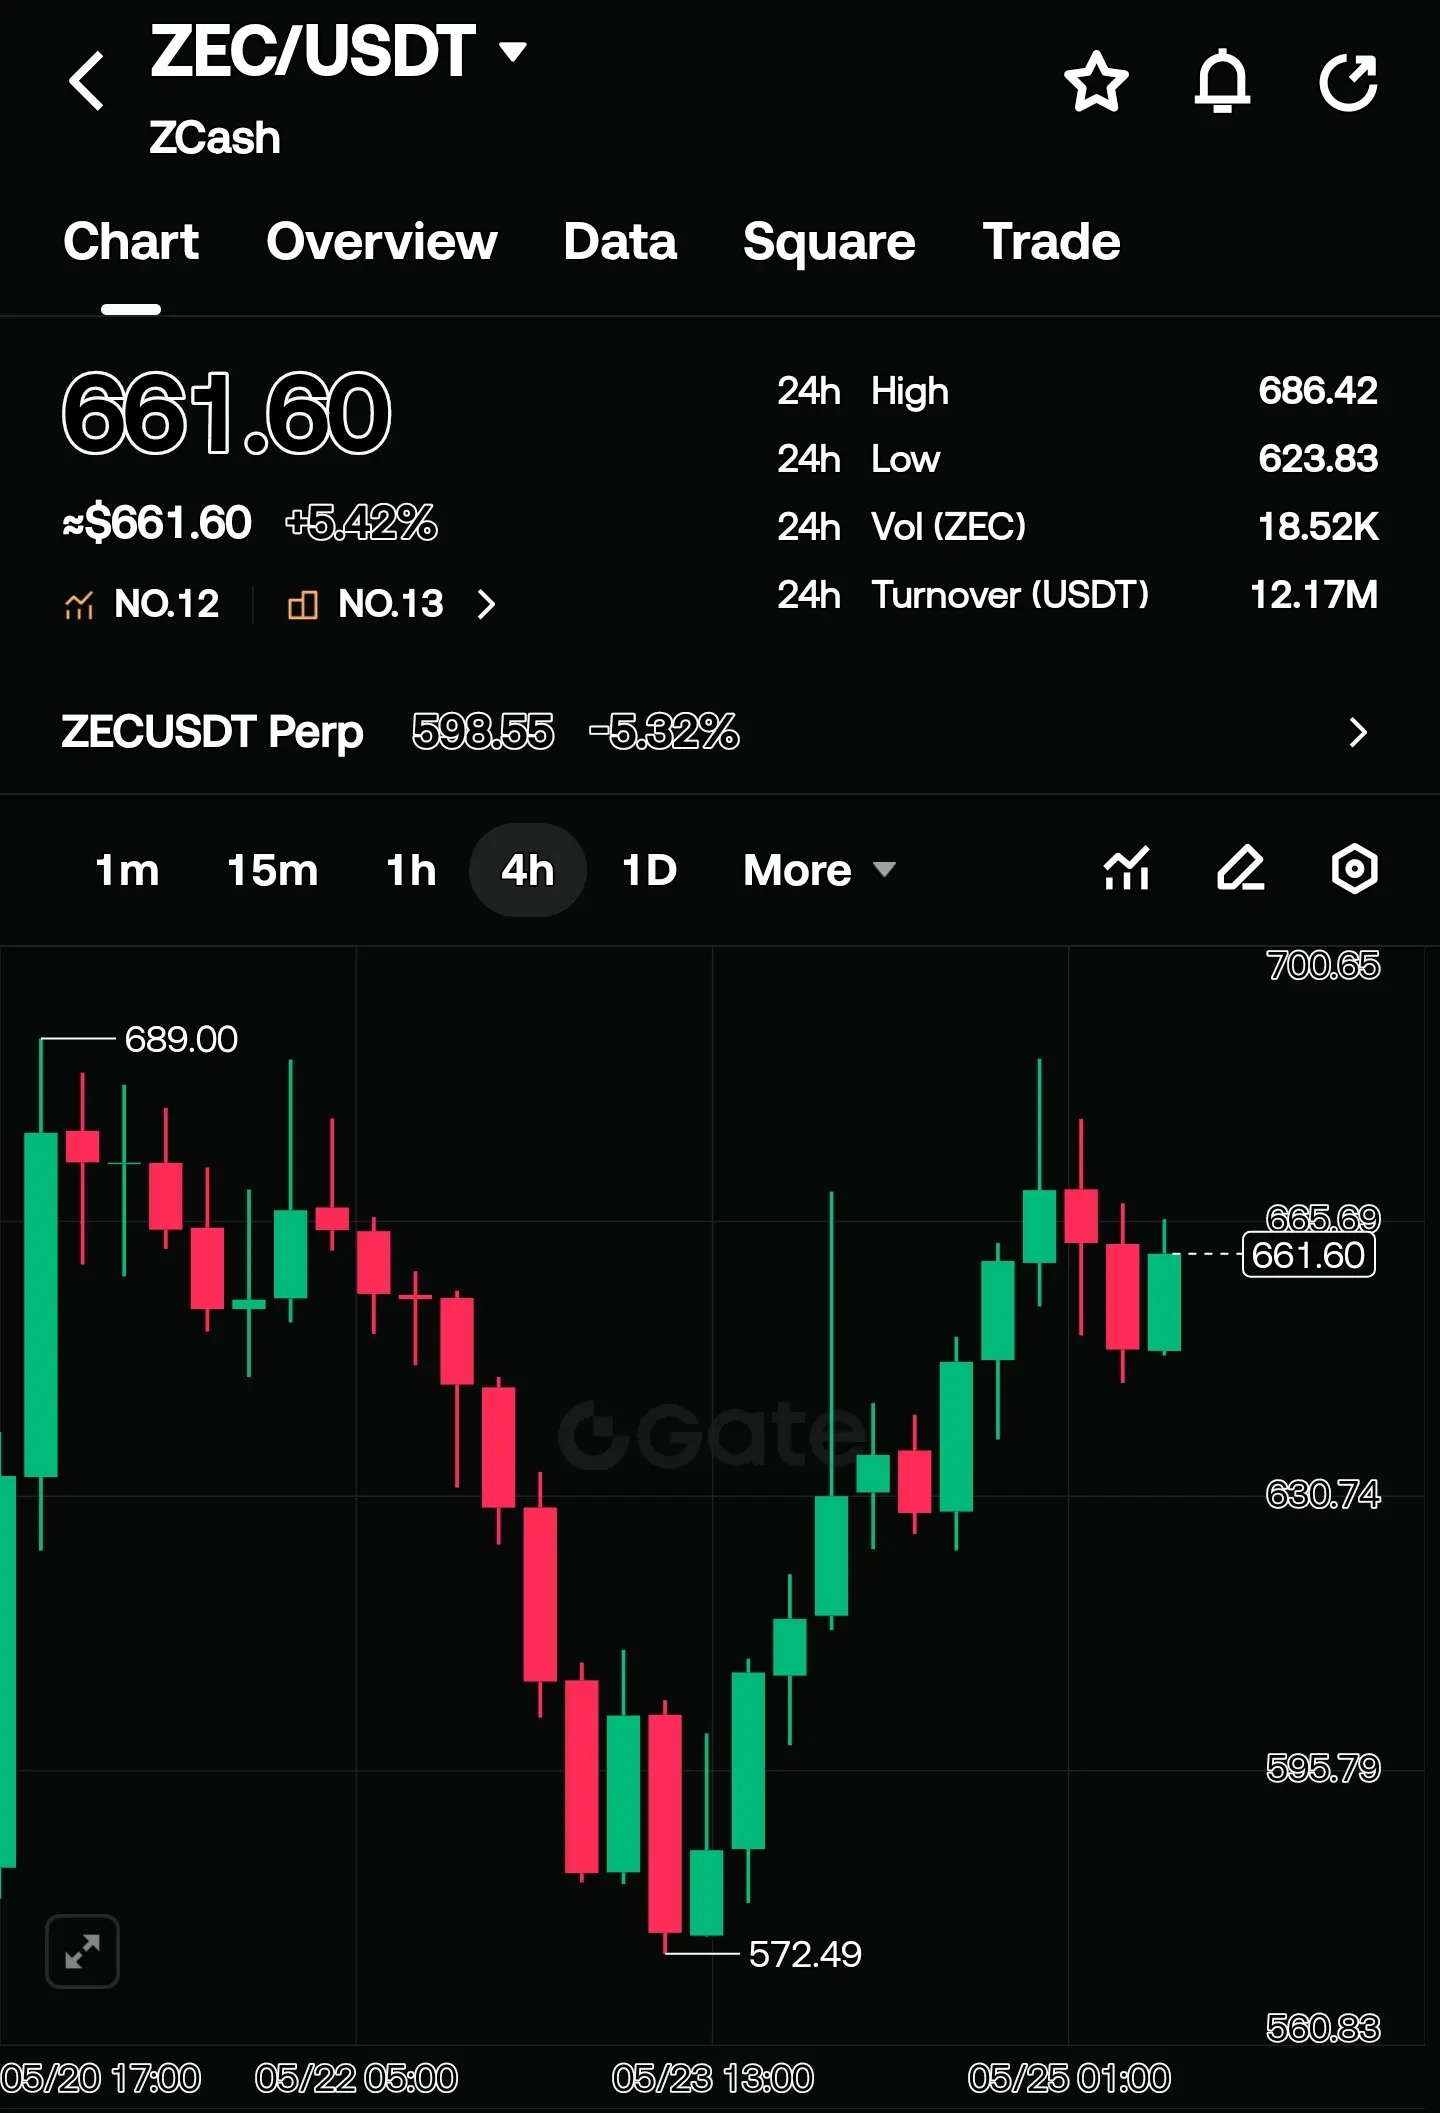Viewport: 1440px width, 2113px height.
Task: Tap the 24h Vol value 18.52K
Action: click(x=1318, y=527)
